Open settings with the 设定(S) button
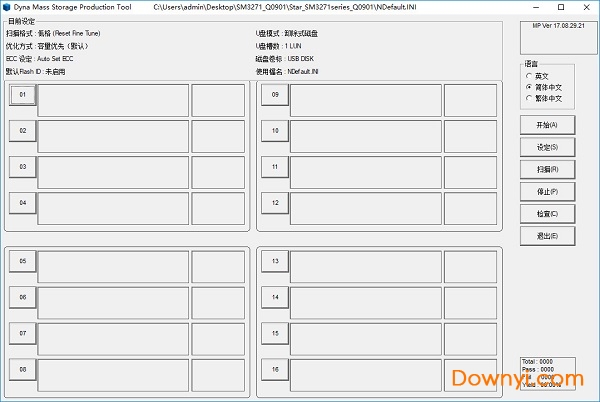This screenshot has width=600, height=402. point(547,147)
